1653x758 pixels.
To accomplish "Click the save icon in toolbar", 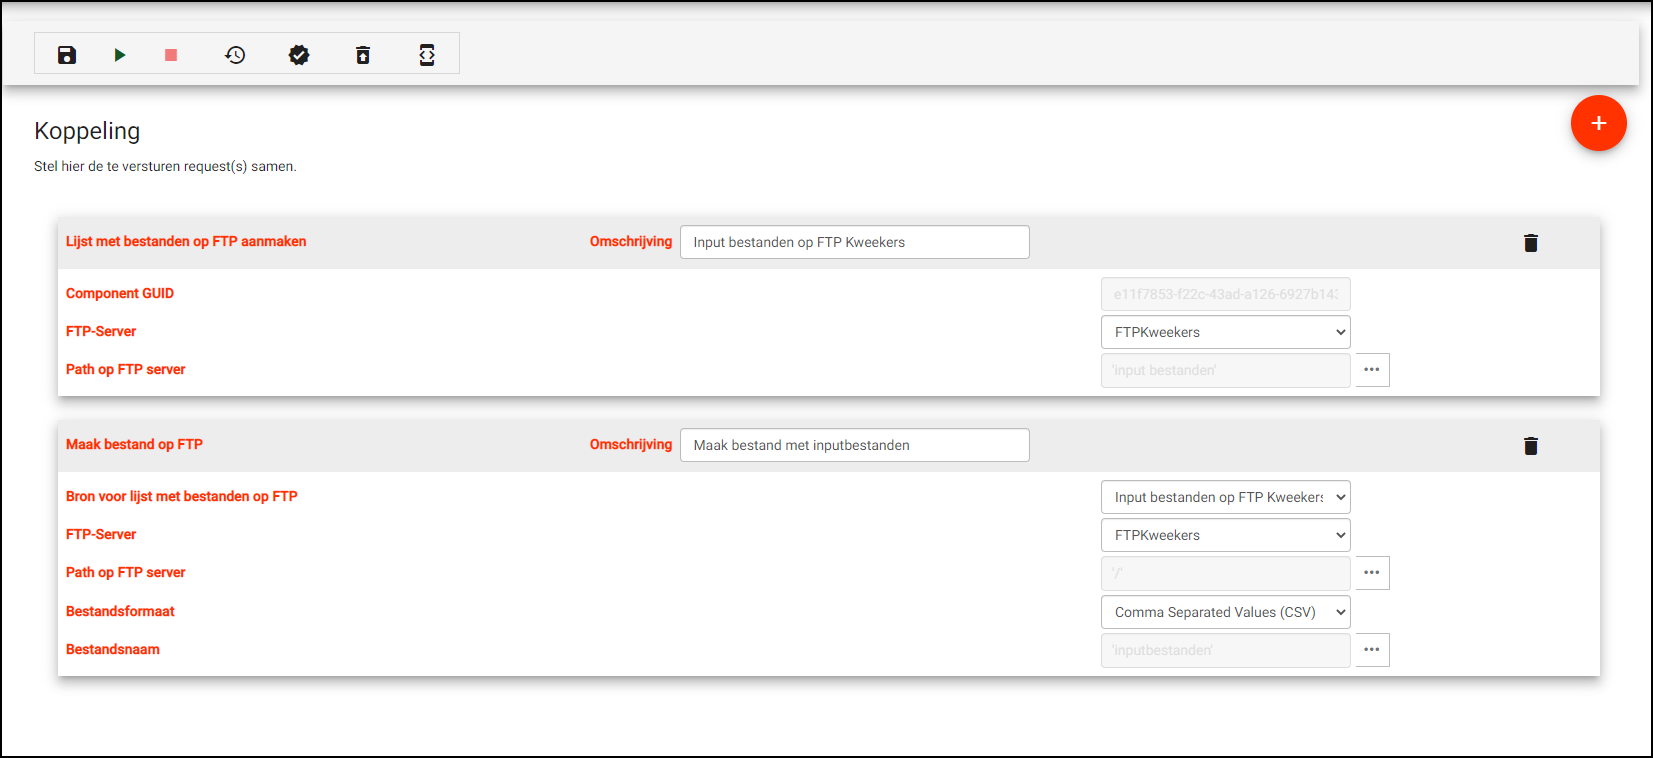I will pyautogui.click(x=67, y=55).
